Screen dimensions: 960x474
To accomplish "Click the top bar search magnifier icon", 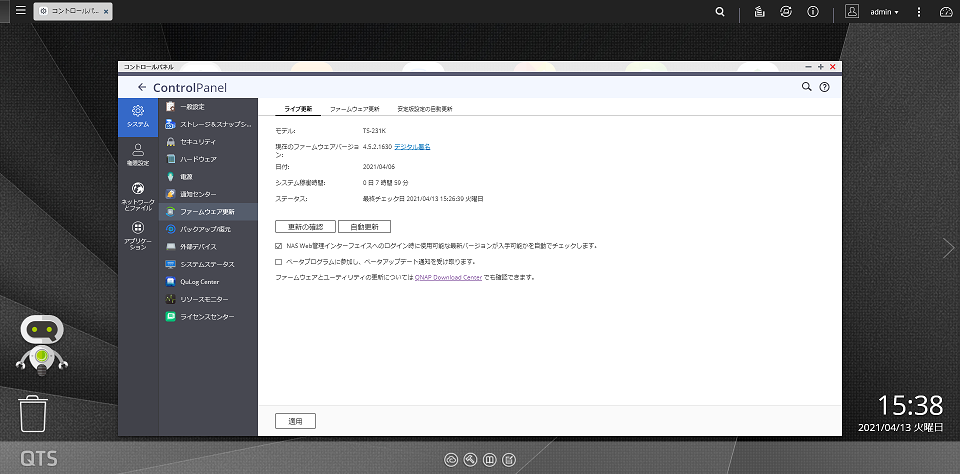I will [721, 12].
